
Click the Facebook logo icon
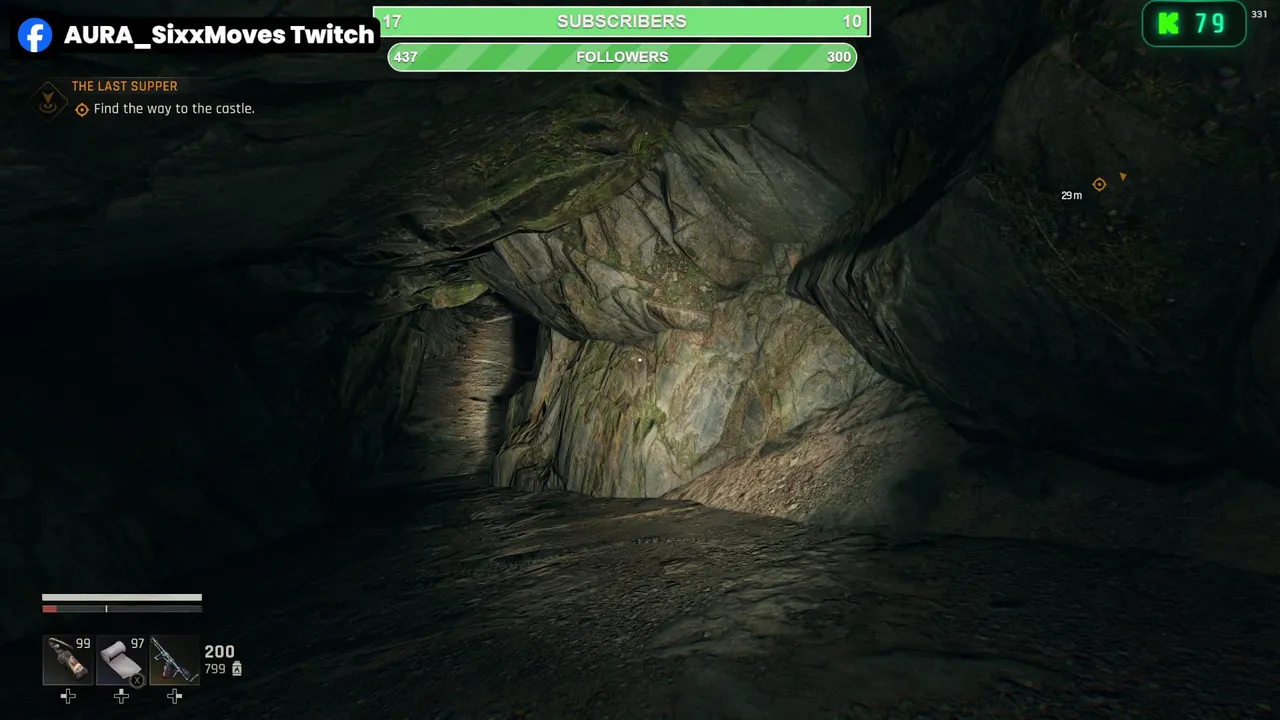click(x=35, y=35)
